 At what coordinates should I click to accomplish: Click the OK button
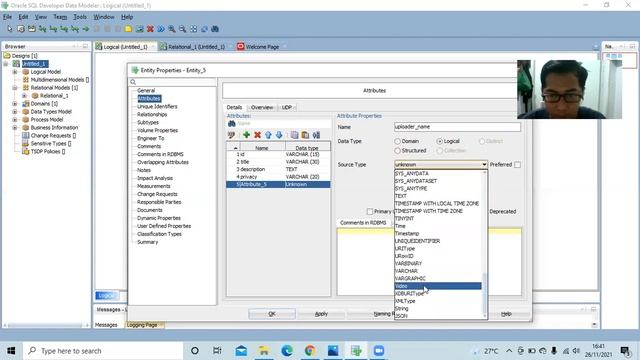click(x=272, y=314)
